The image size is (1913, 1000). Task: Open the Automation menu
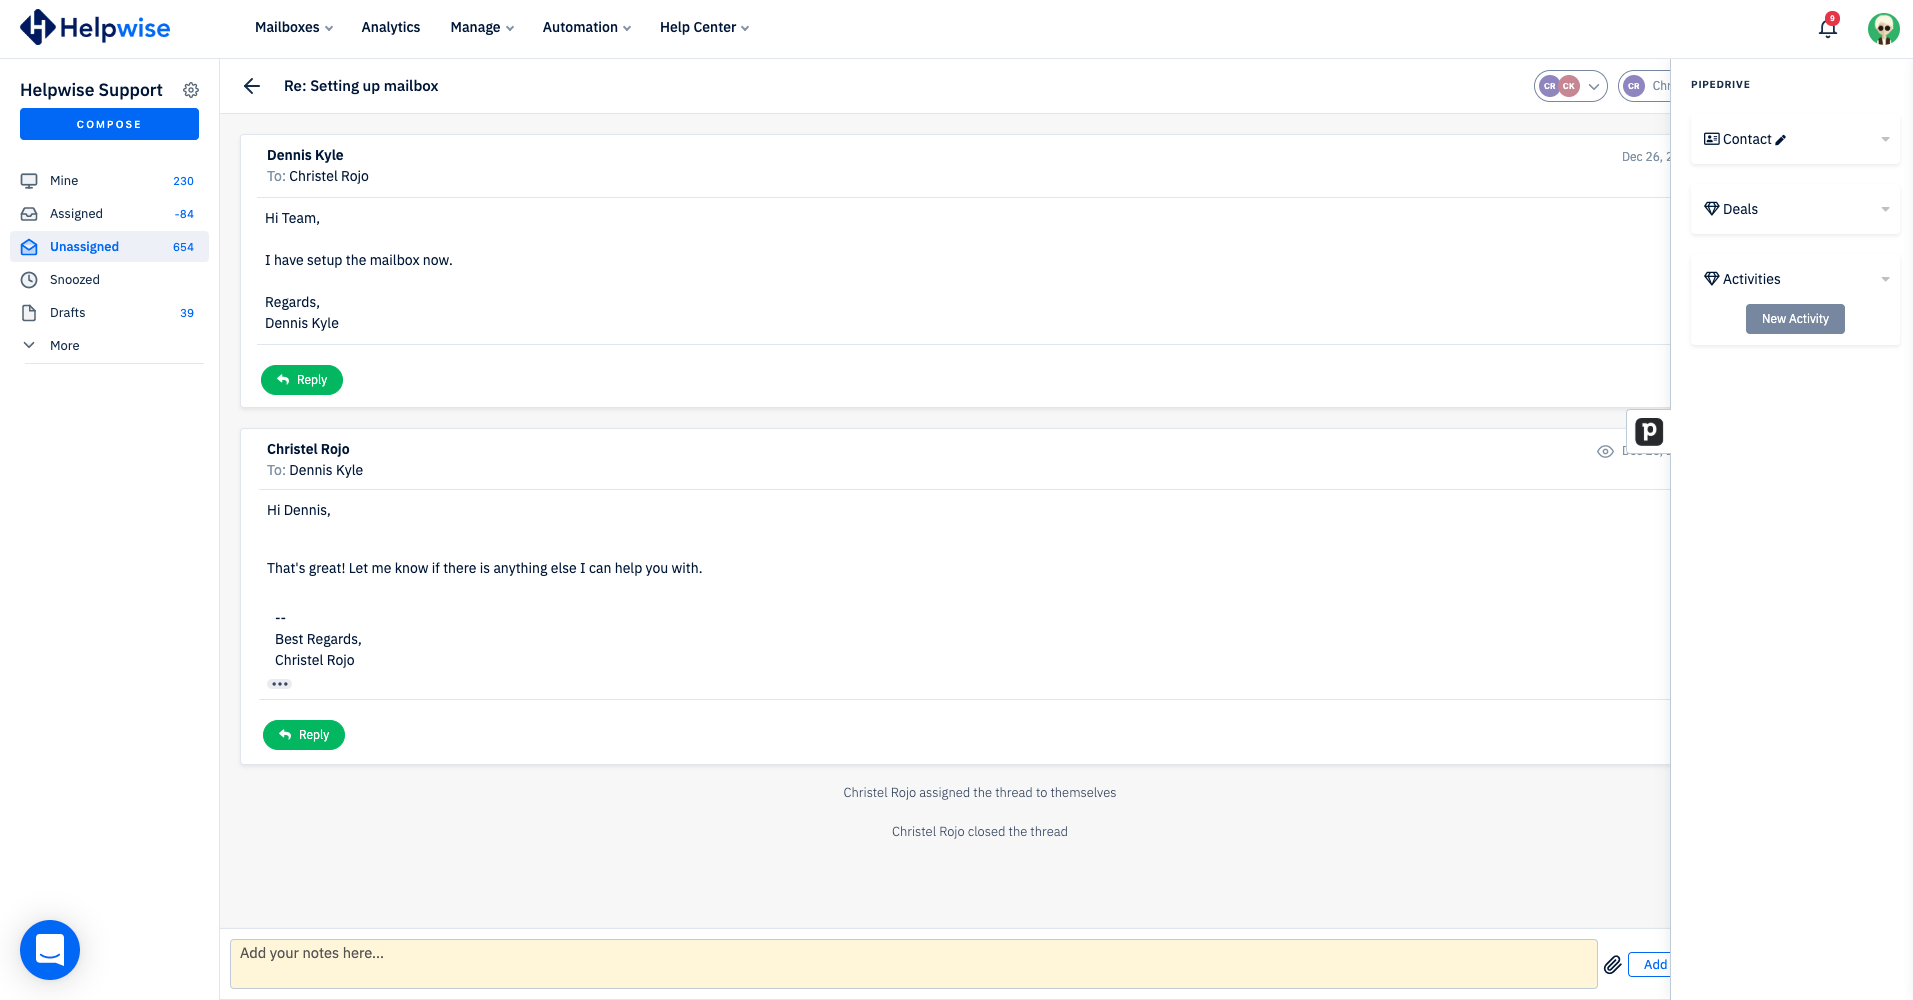586,27
